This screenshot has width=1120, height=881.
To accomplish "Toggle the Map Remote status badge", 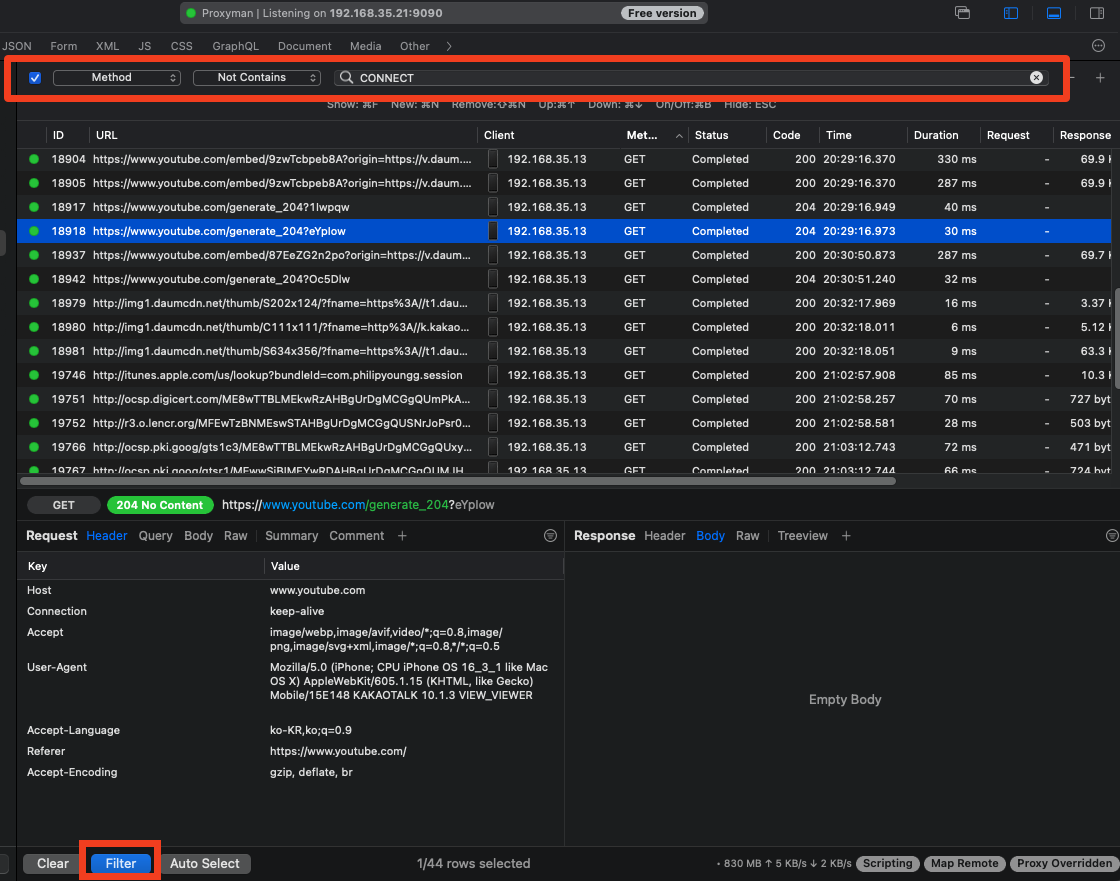I will pyautogui.click(x=964, y=863).
